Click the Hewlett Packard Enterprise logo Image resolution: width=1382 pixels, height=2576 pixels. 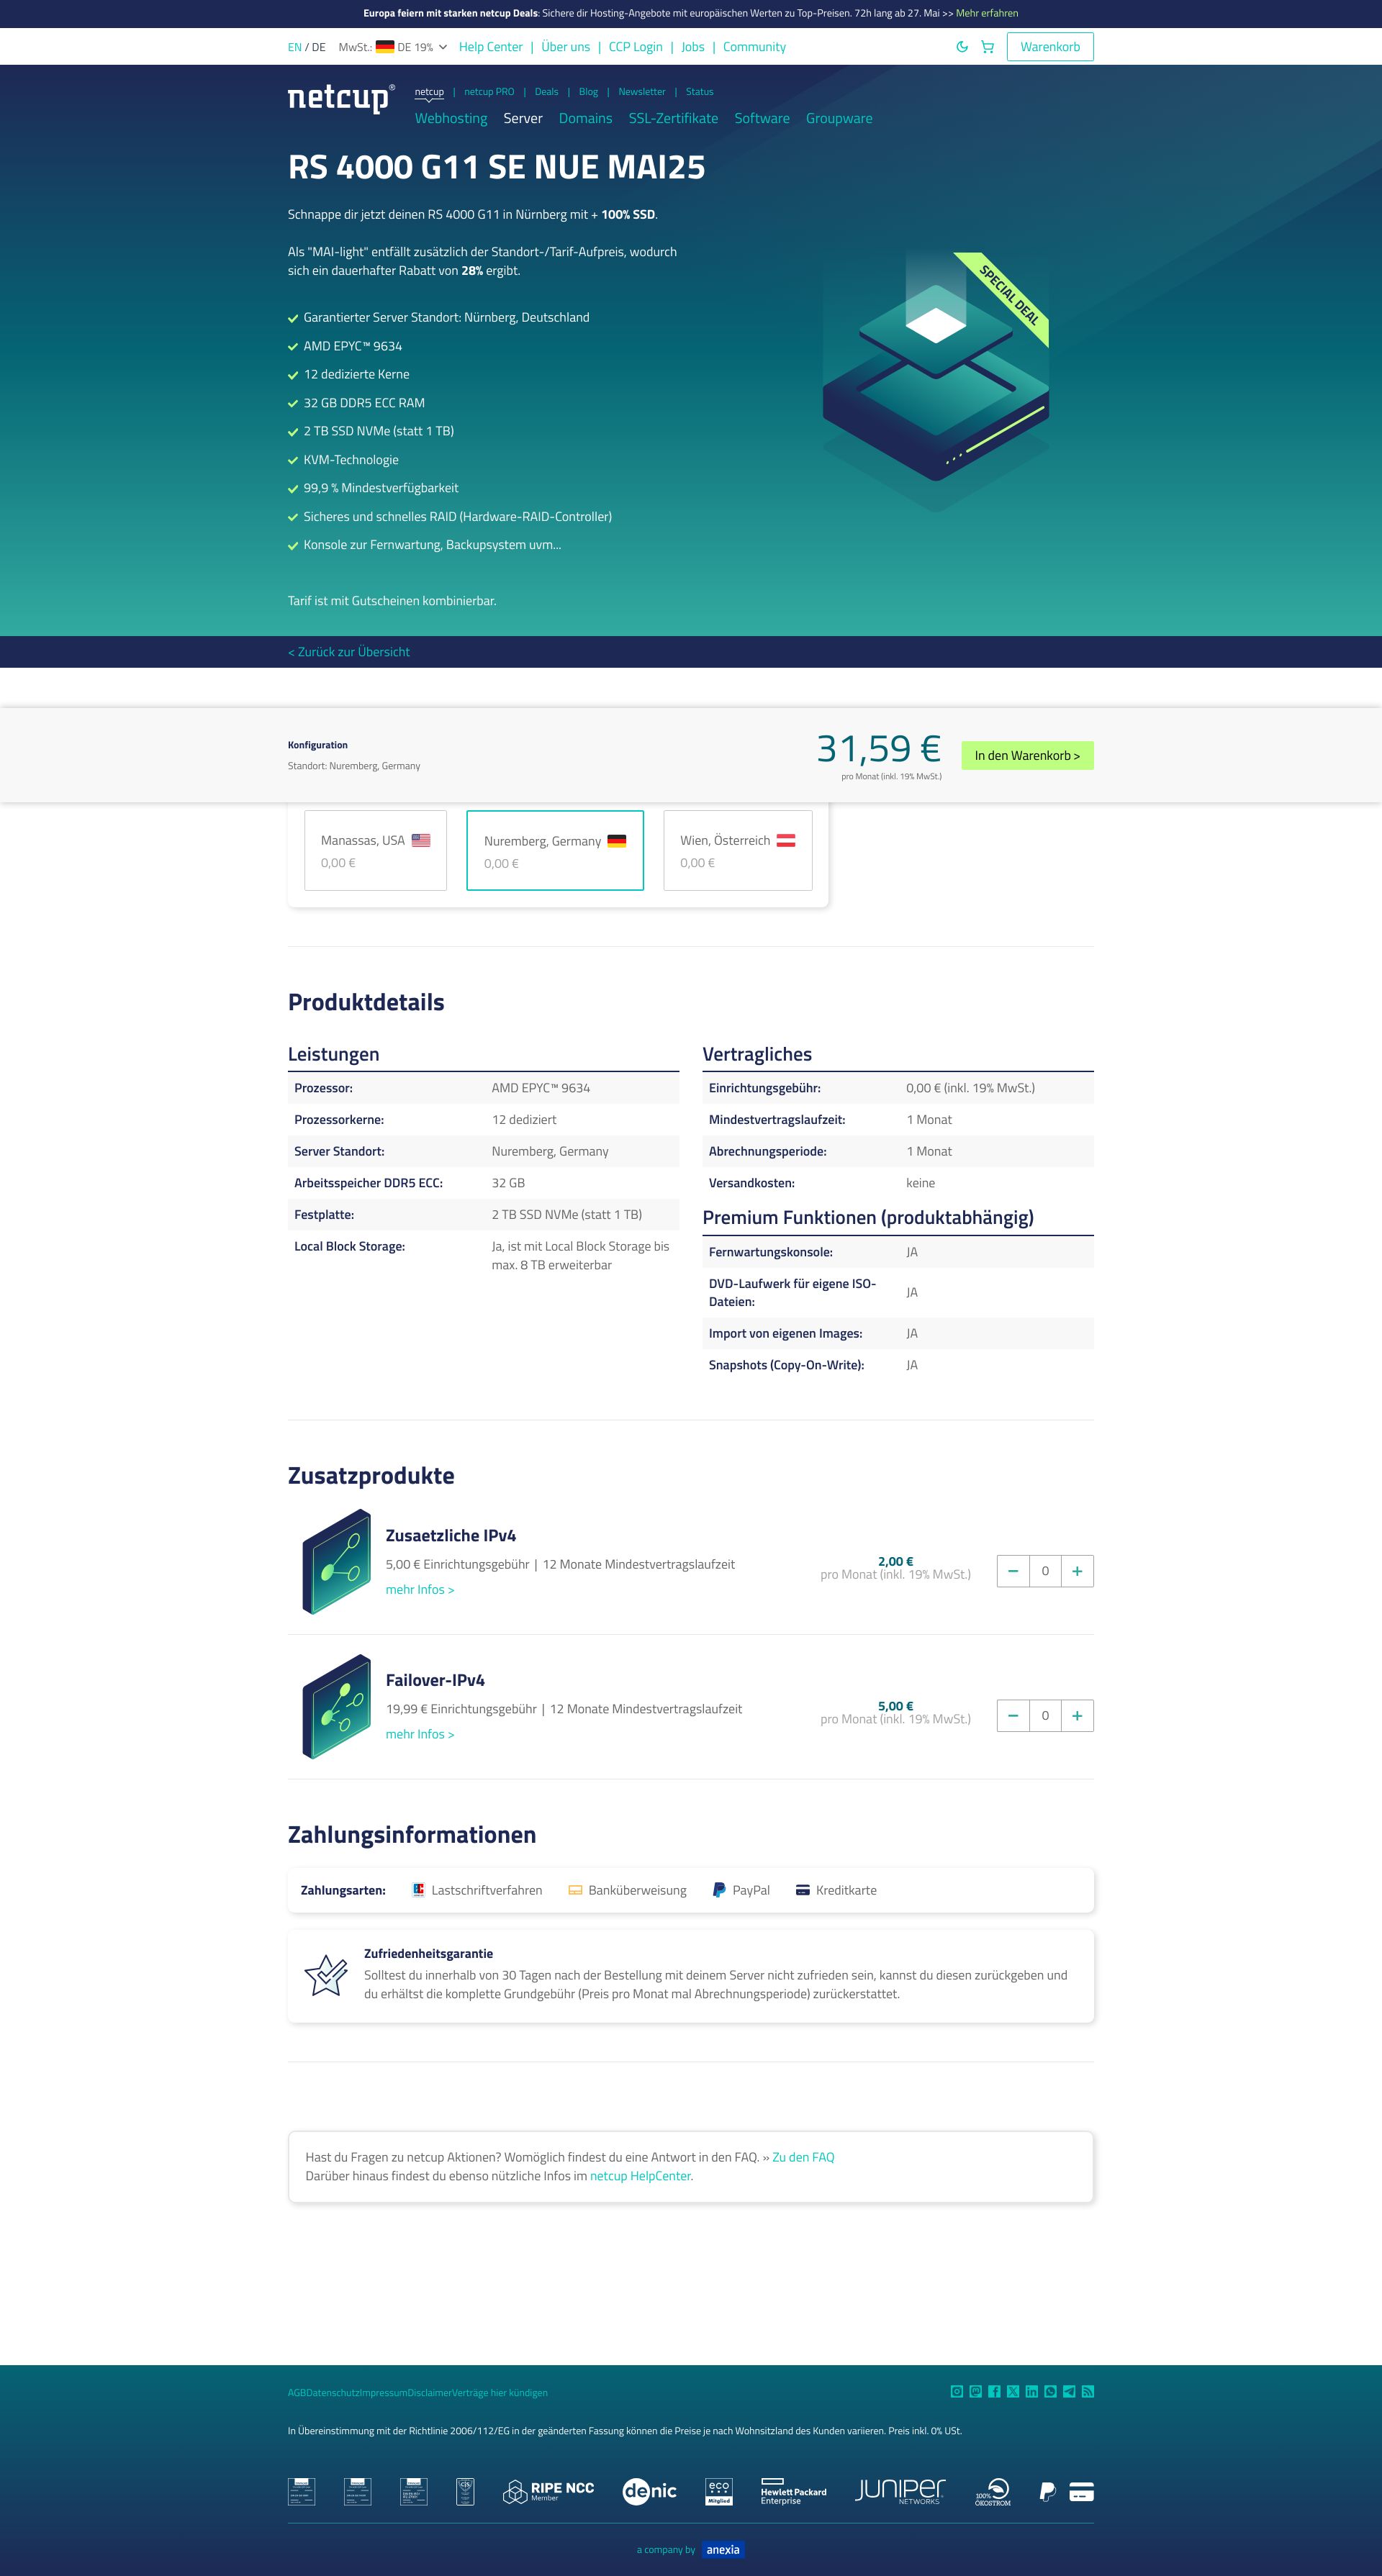coord(794,2491)
